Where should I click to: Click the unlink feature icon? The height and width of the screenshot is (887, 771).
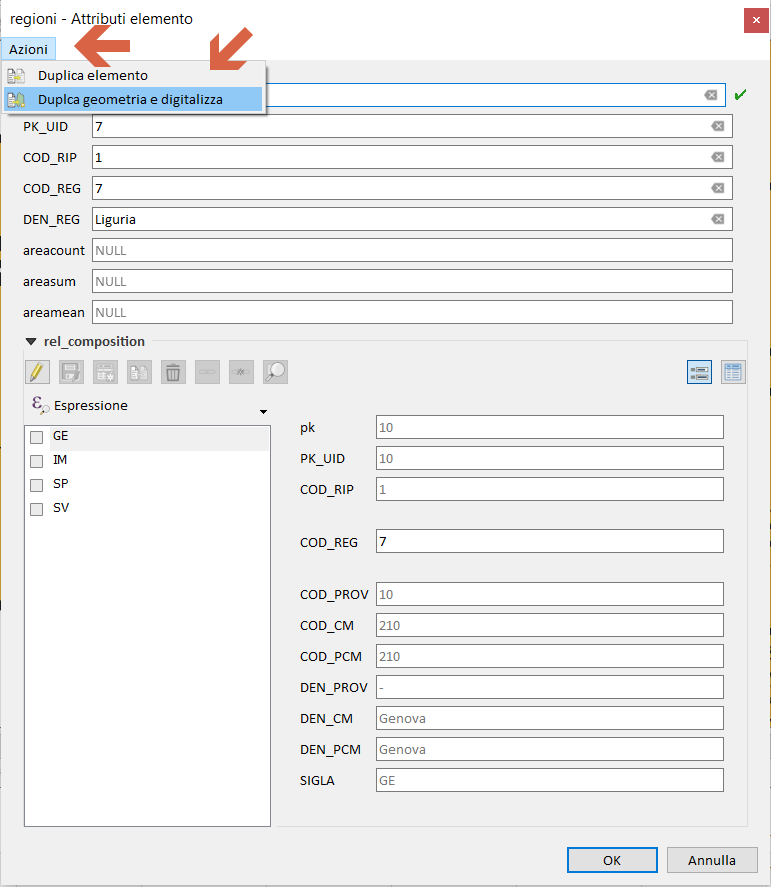[x=241, y=373]
